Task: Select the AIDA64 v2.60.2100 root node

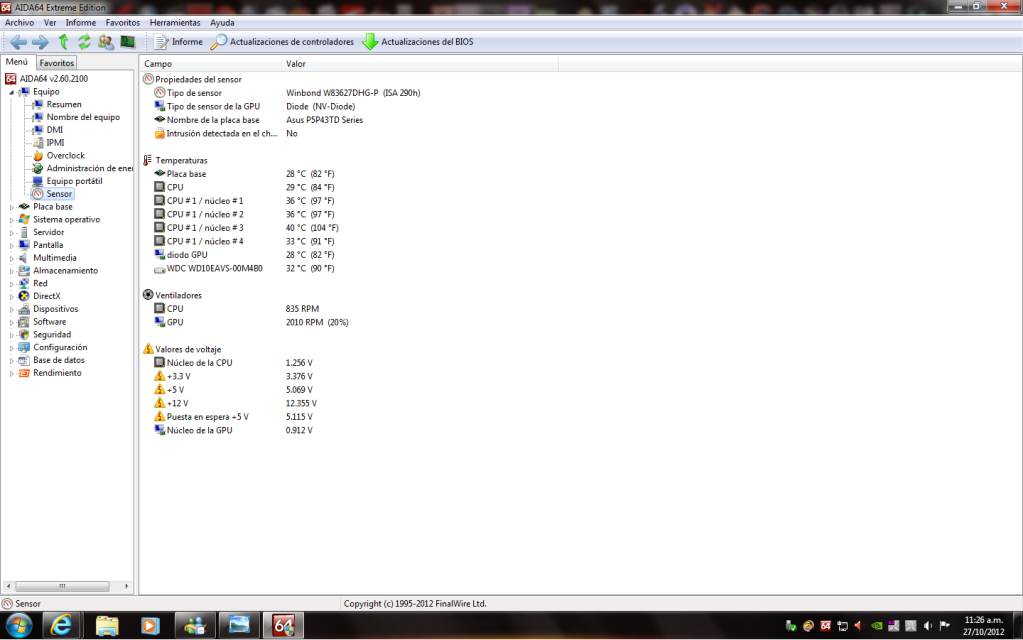Action: point(53,79)
